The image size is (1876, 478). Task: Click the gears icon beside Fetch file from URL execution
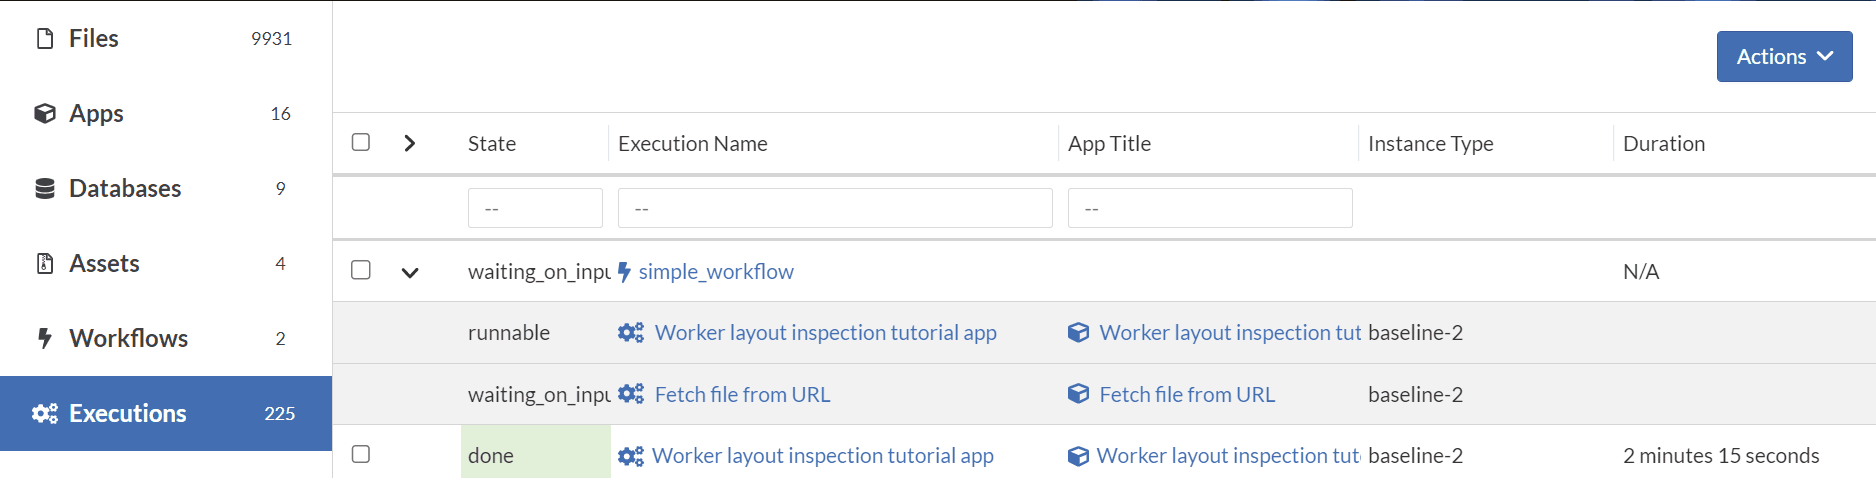point(631,394)
